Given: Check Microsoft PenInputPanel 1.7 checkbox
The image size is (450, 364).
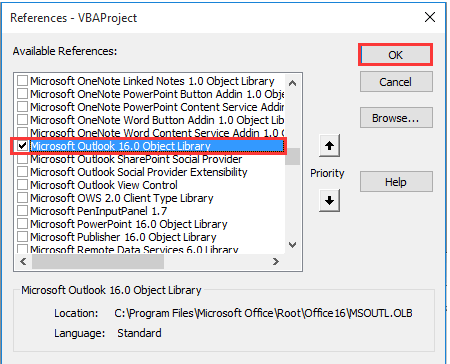Looking at the screenshot, I should [22, 211].
